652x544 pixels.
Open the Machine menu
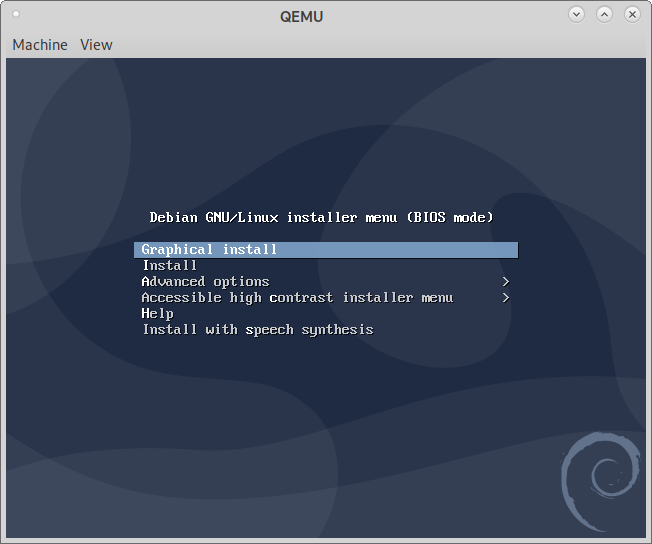point(40,45)
